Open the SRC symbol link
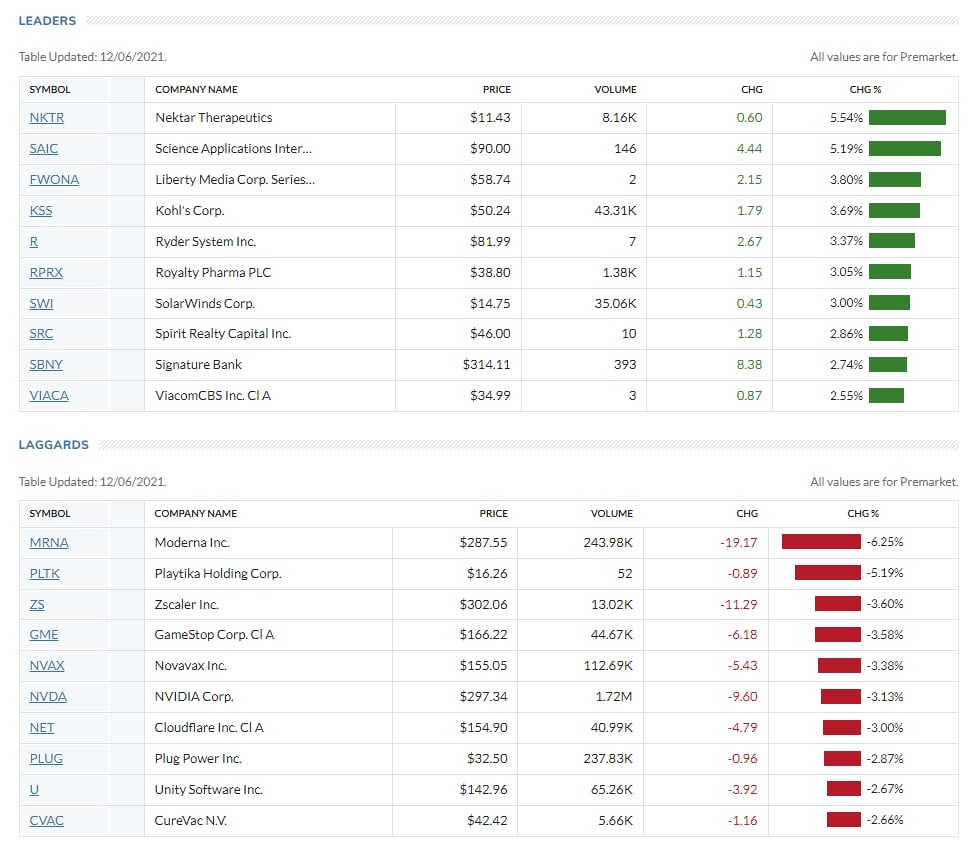Screen dimensions: 973x845 41,334
